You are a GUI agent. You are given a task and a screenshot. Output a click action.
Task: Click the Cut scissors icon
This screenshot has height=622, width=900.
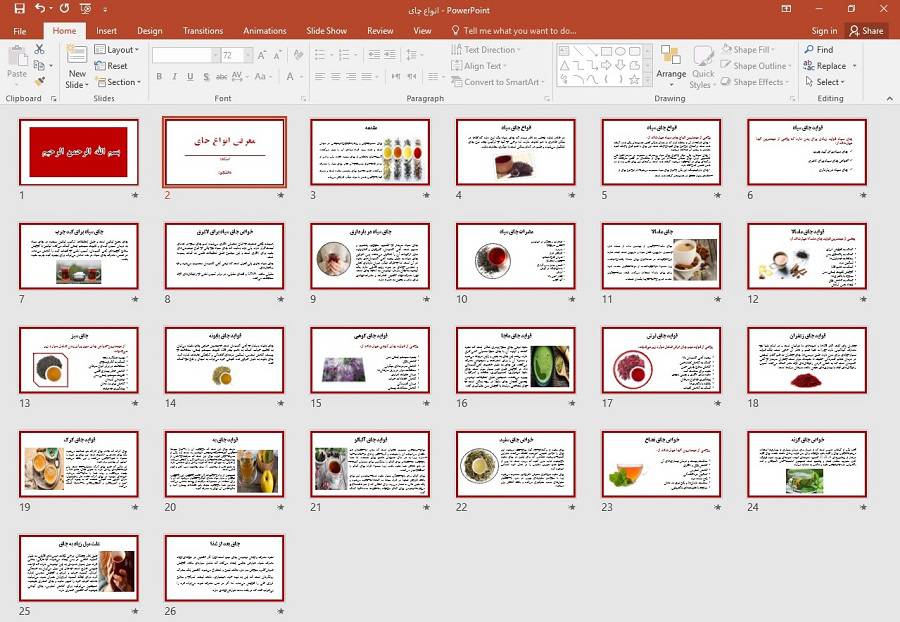point(39,49)
